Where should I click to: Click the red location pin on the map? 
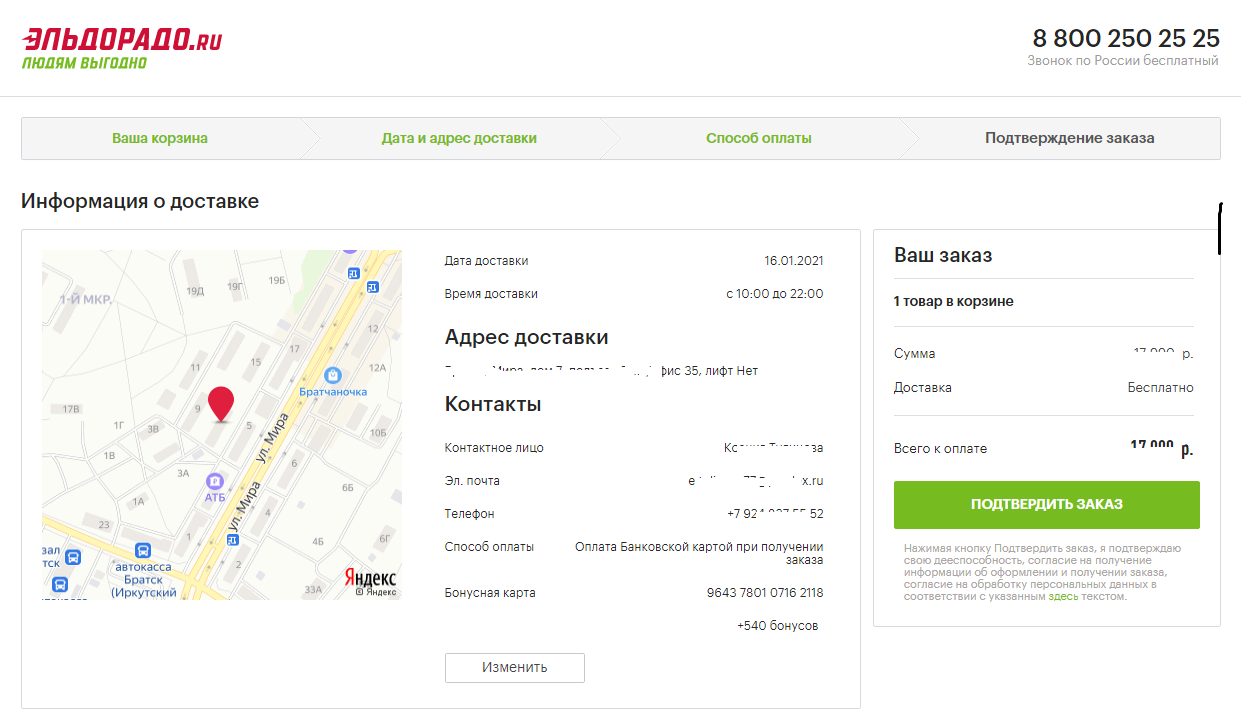(221, 404)
